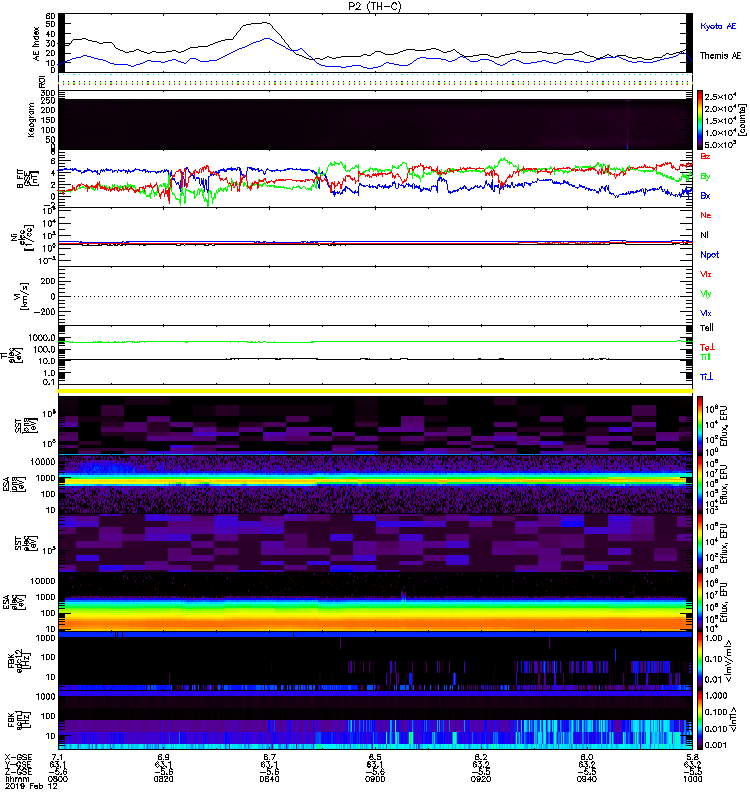Image resolution: width=750 pixels, height=800 pixels.
Task: Click the ESA electron energy spectrogram
Action: point(375,602)
